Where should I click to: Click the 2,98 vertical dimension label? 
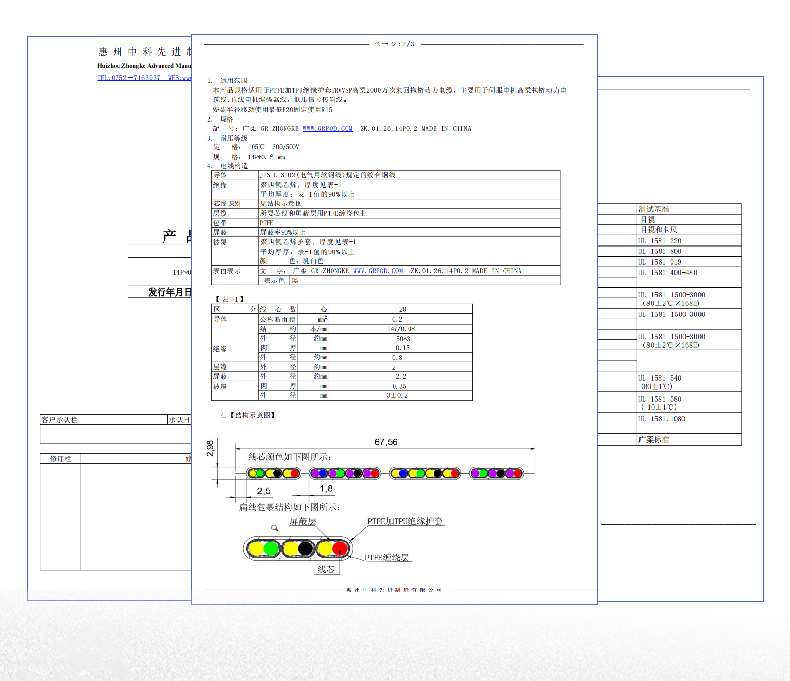click(210, 450)
